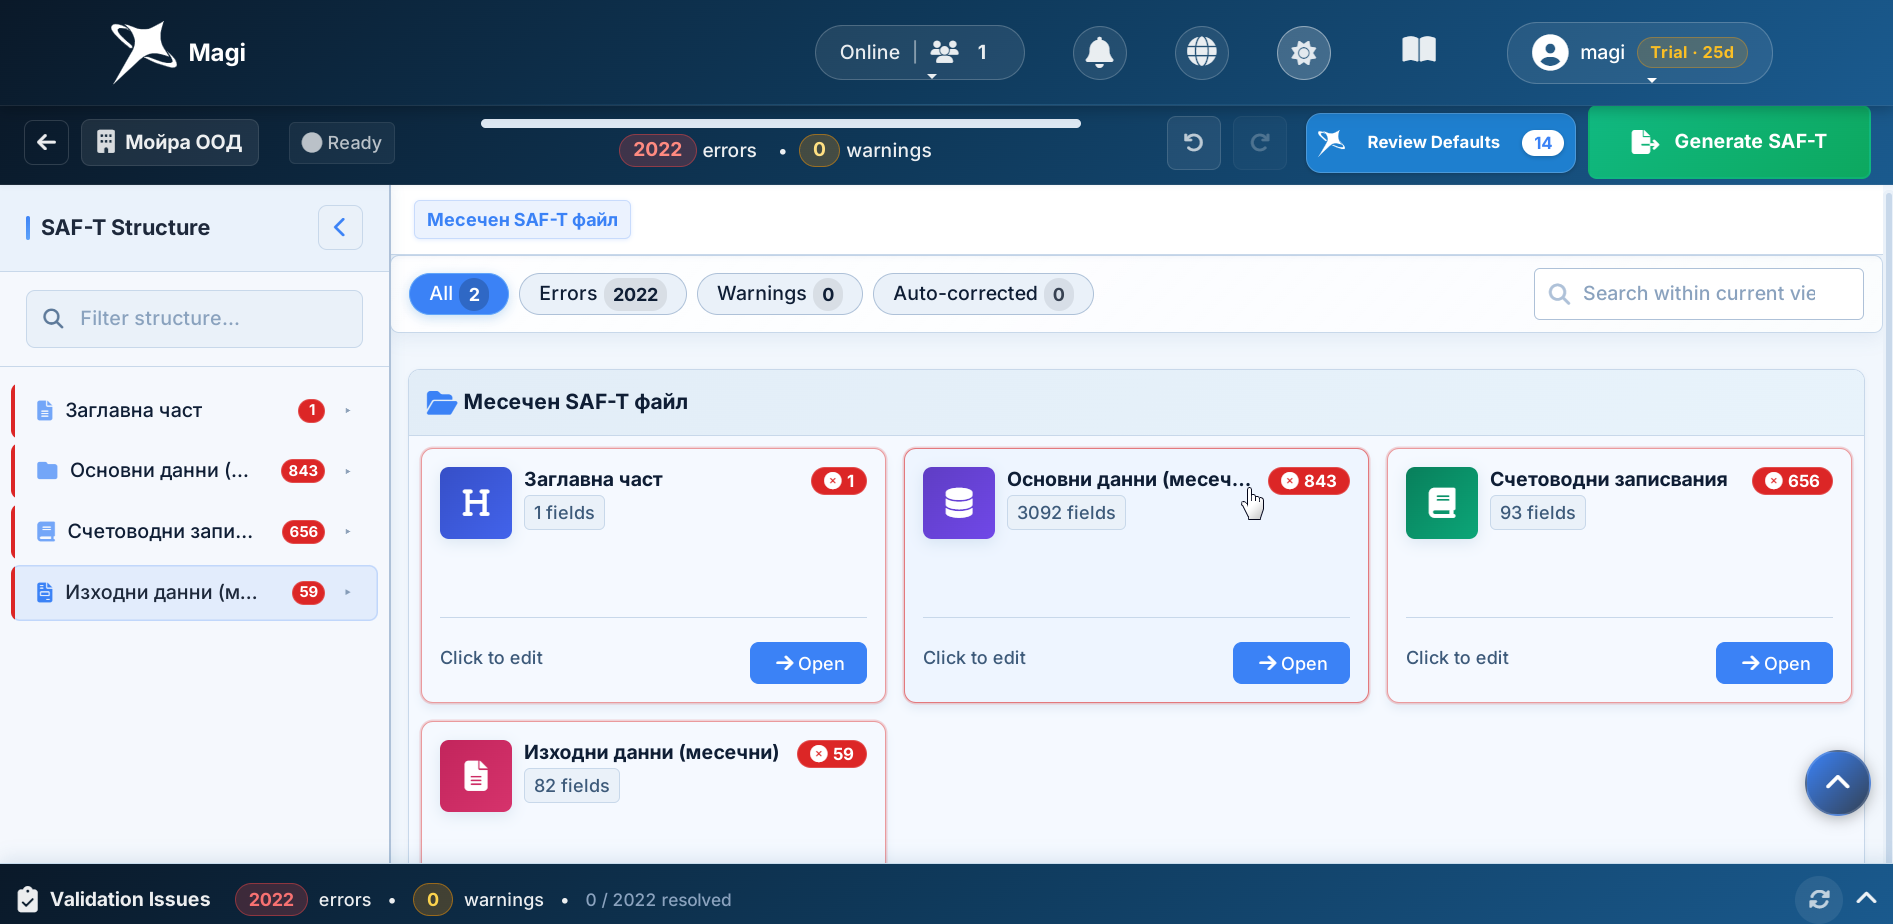
Task: Click the Мойра ООД company button
Action: point(170,142)
